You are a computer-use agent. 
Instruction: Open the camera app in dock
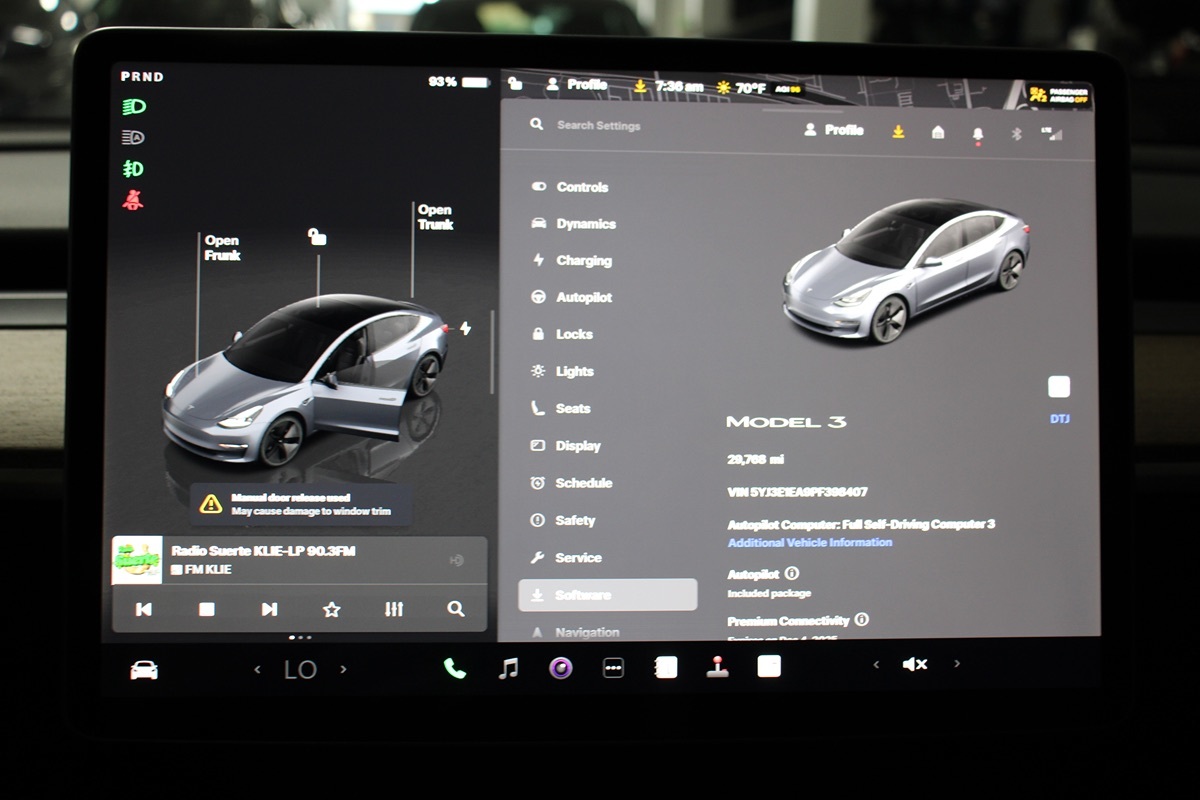click(561, 668)
